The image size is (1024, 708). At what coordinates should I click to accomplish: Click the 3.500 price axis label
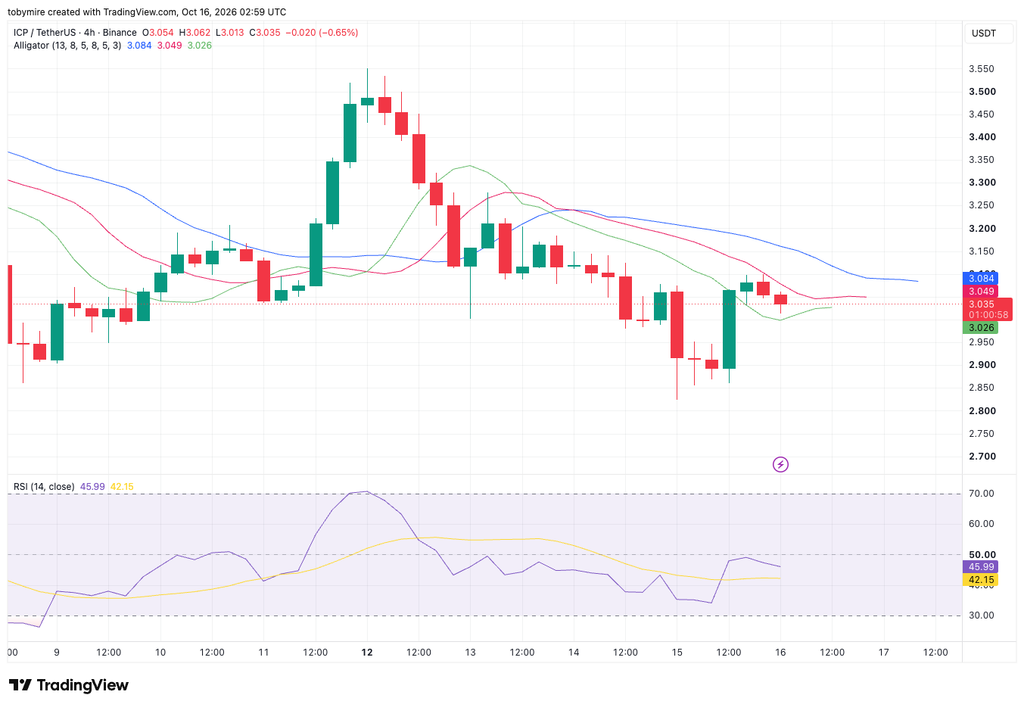[x=982, y=91]
